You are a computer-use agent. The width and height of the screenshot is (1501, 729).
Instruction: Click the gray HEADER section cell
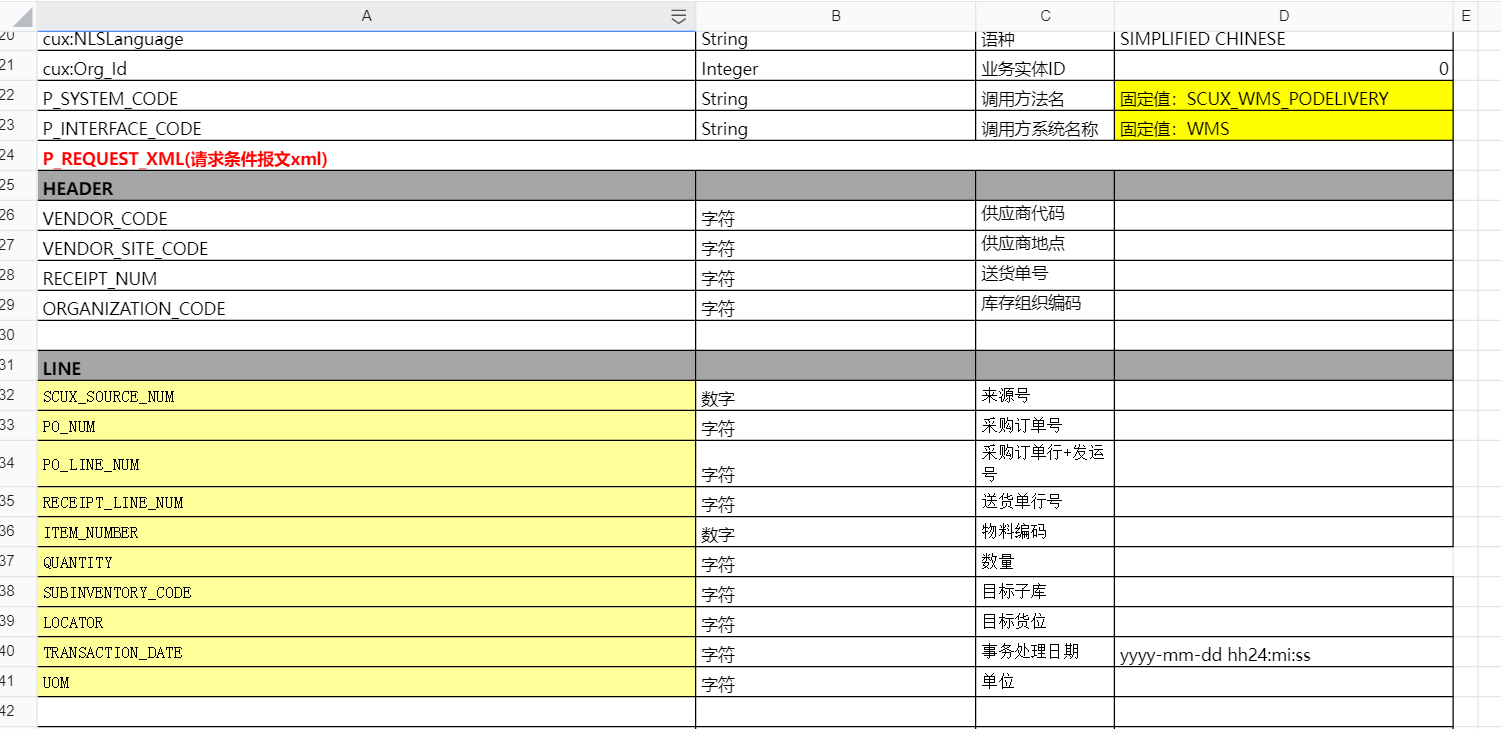[x=366, y=186]
